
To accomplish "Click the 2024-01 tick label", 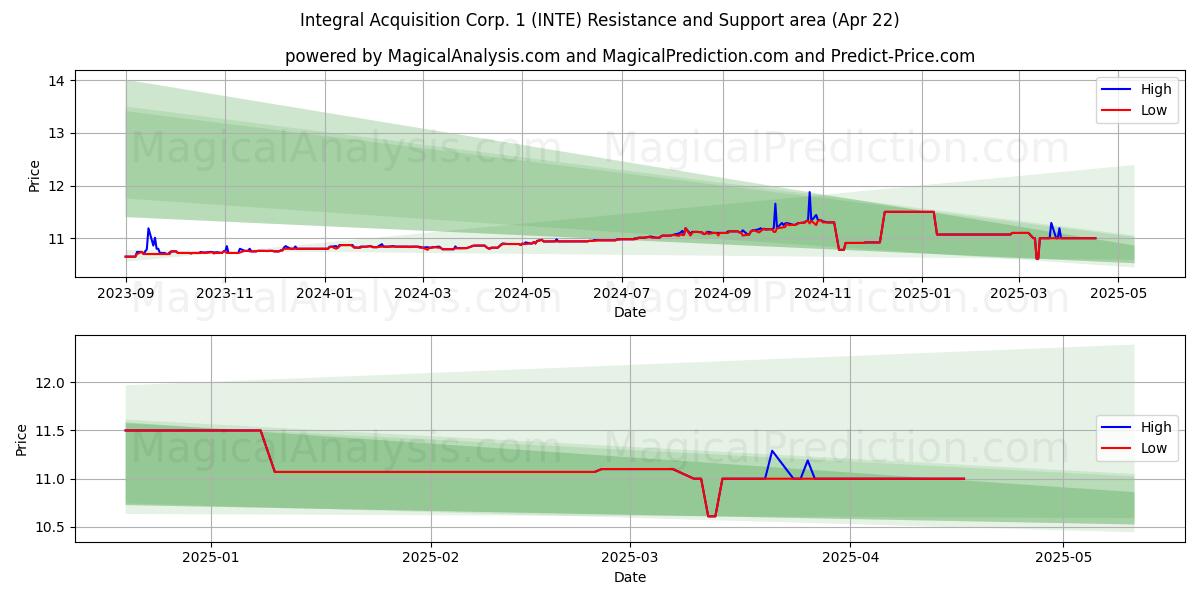I will 324,293.
